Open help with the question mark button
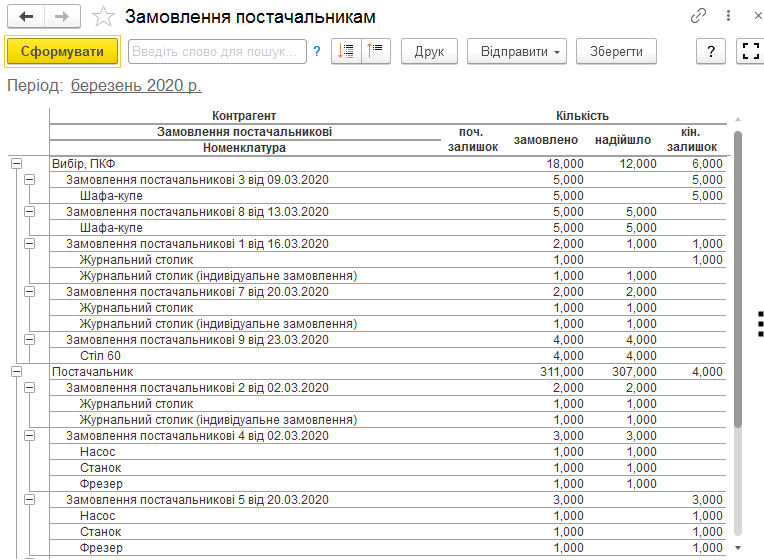The image size is (764, 560). [x=711, y=51]
